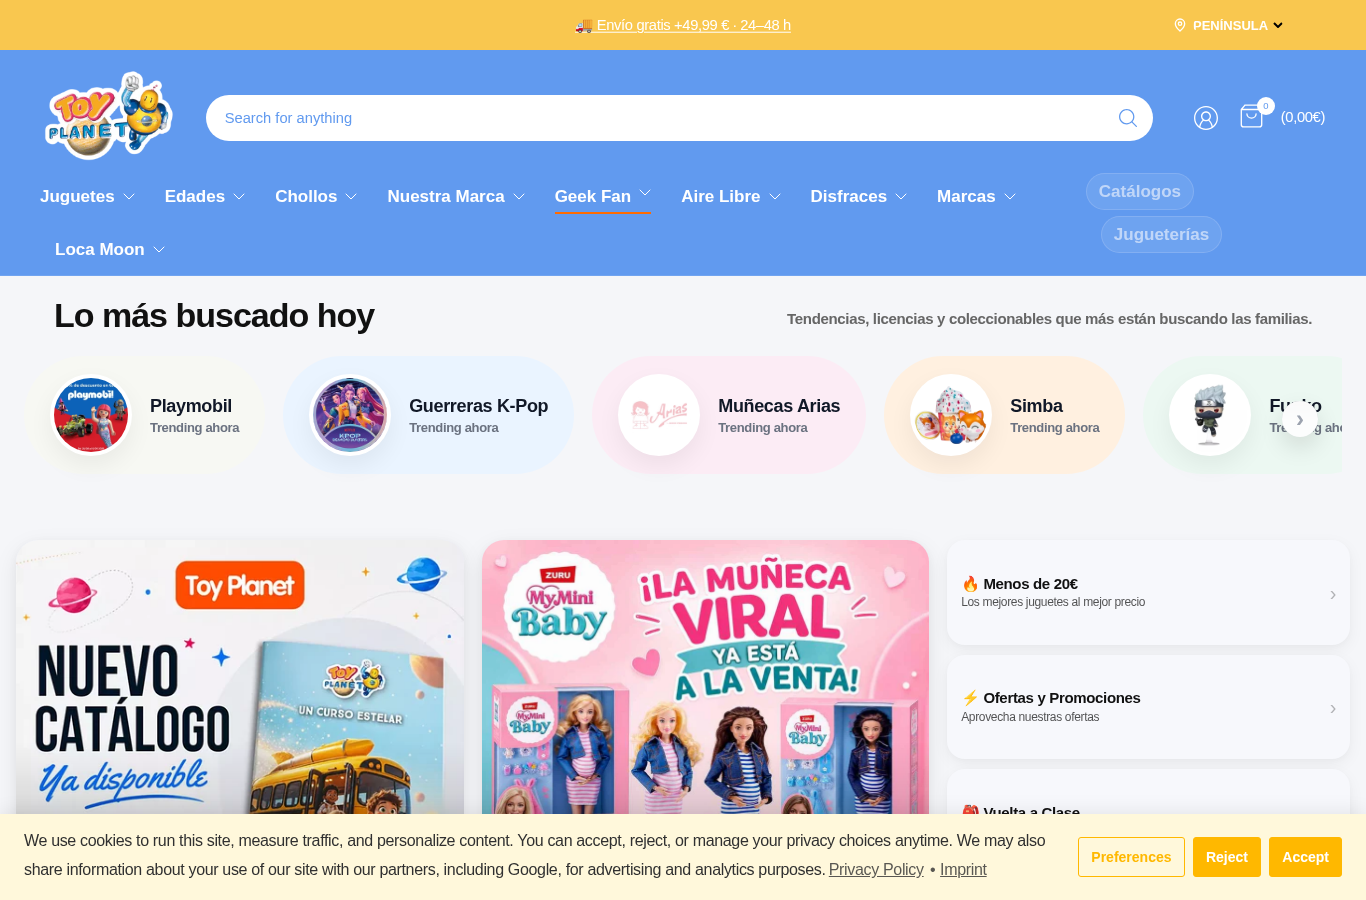Open the Imprint link
The height and width of the screenshot is (900, 1366).
coord(963,870)
